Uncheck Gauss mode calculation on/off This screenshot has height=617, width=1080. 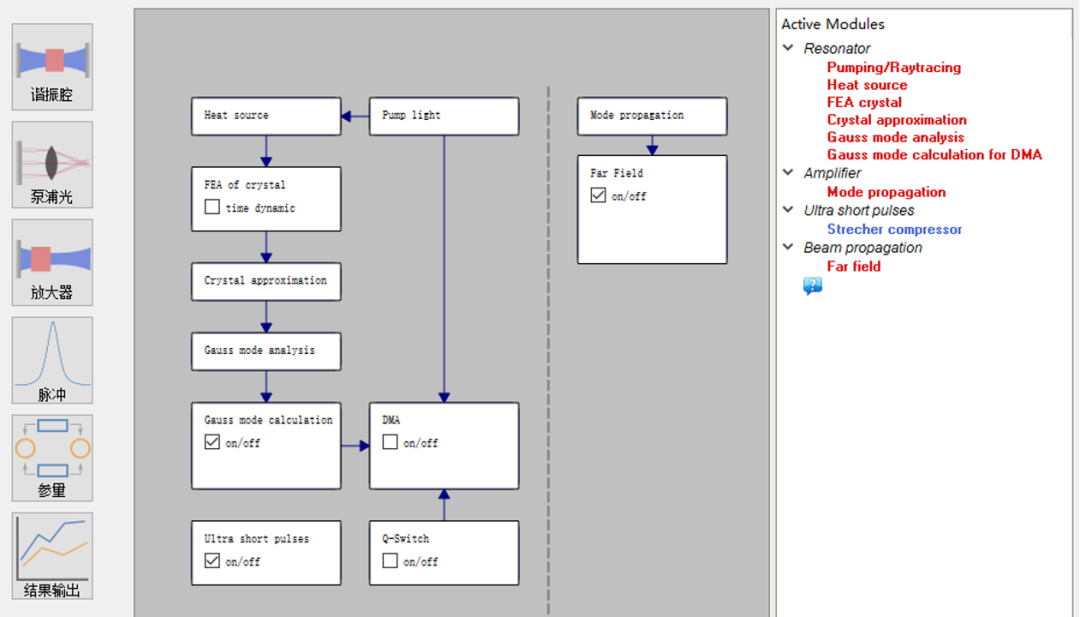(x=212, y=443)
